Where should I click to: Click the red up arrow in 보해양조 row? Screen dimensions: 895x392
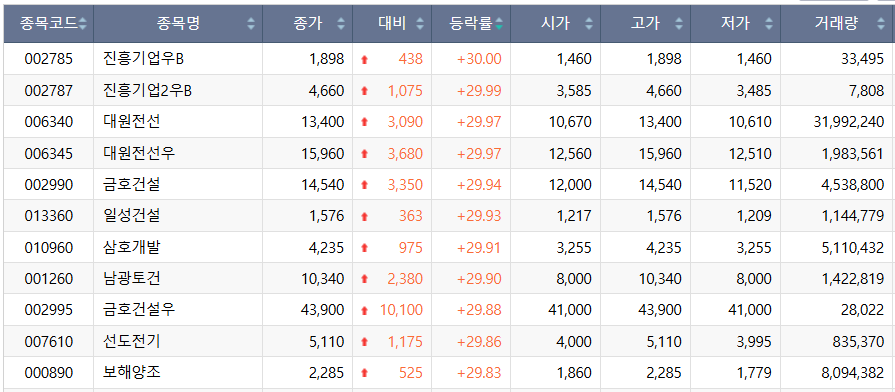(x=365, y=373)
